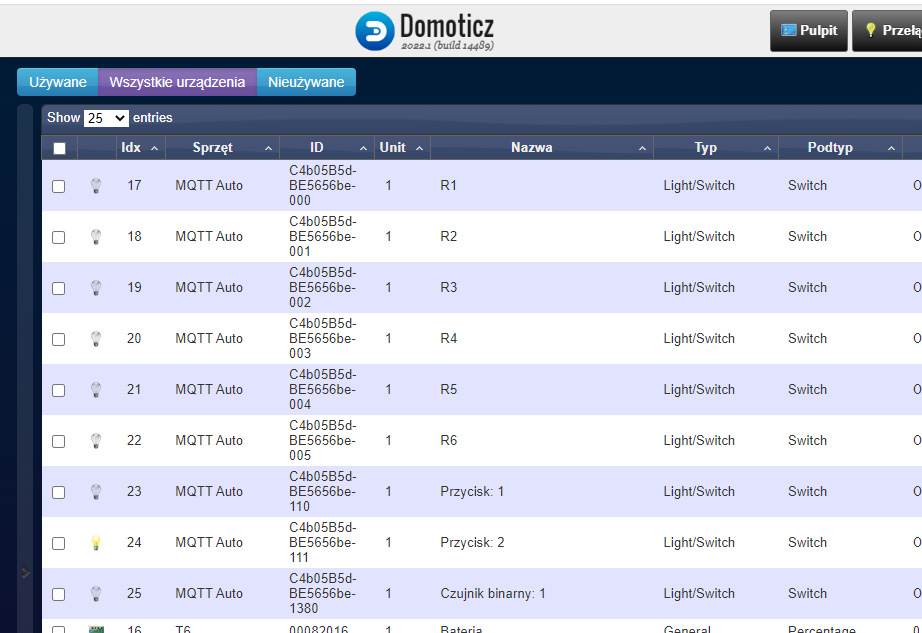922x633 pixels.
Task: Switch to the Wszystkie urządzenia tab
Action: tap(177, 82)
